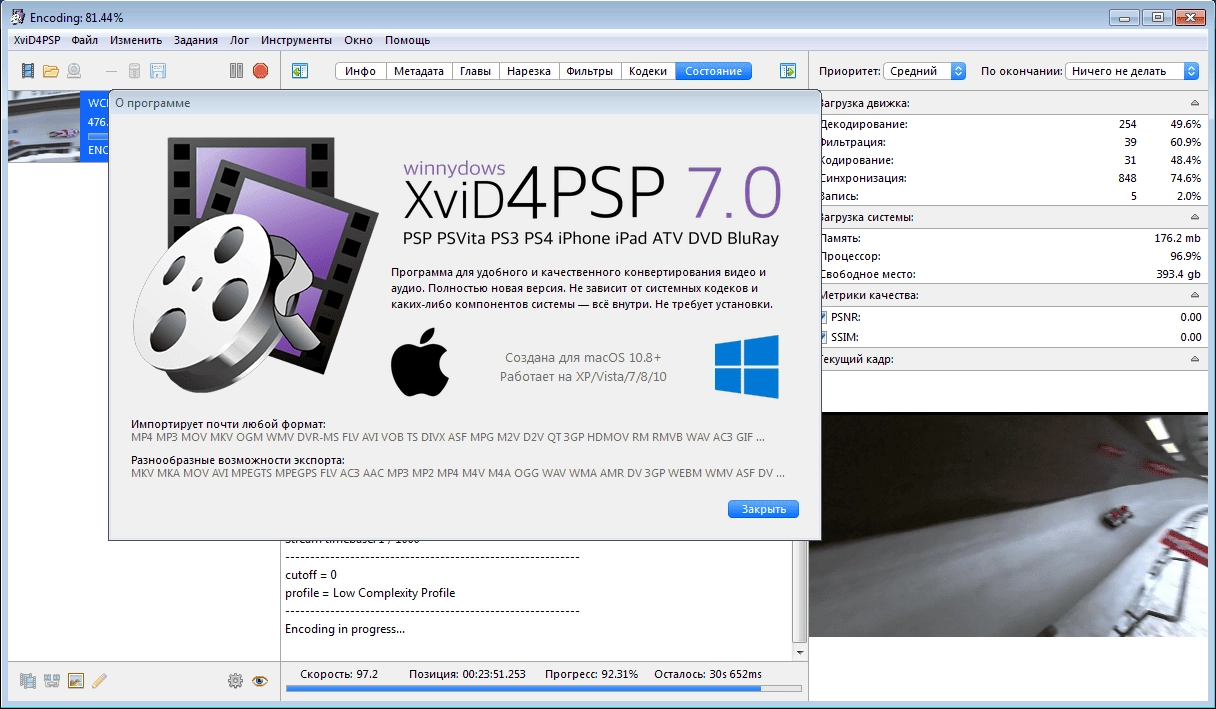Stop encoding with the red button
Viewport: 1216px width, 709px height.
(260, 71)
